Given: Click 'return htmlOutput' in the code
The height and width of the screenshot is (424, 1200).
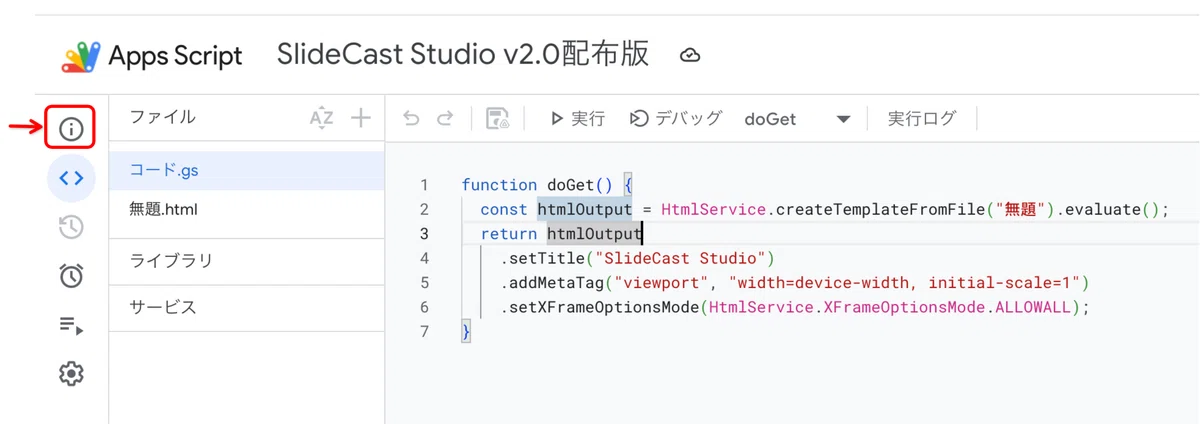Looking at the screenshot, I should coord(560,234).
